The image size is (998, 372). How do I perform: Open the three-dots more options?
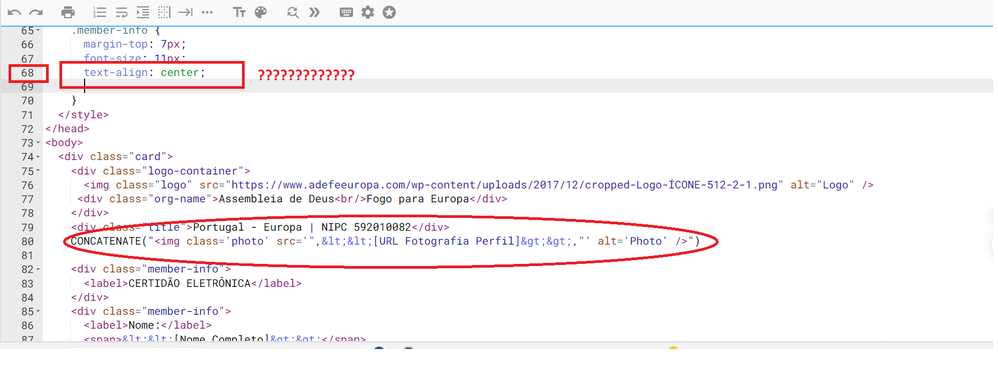207,12
